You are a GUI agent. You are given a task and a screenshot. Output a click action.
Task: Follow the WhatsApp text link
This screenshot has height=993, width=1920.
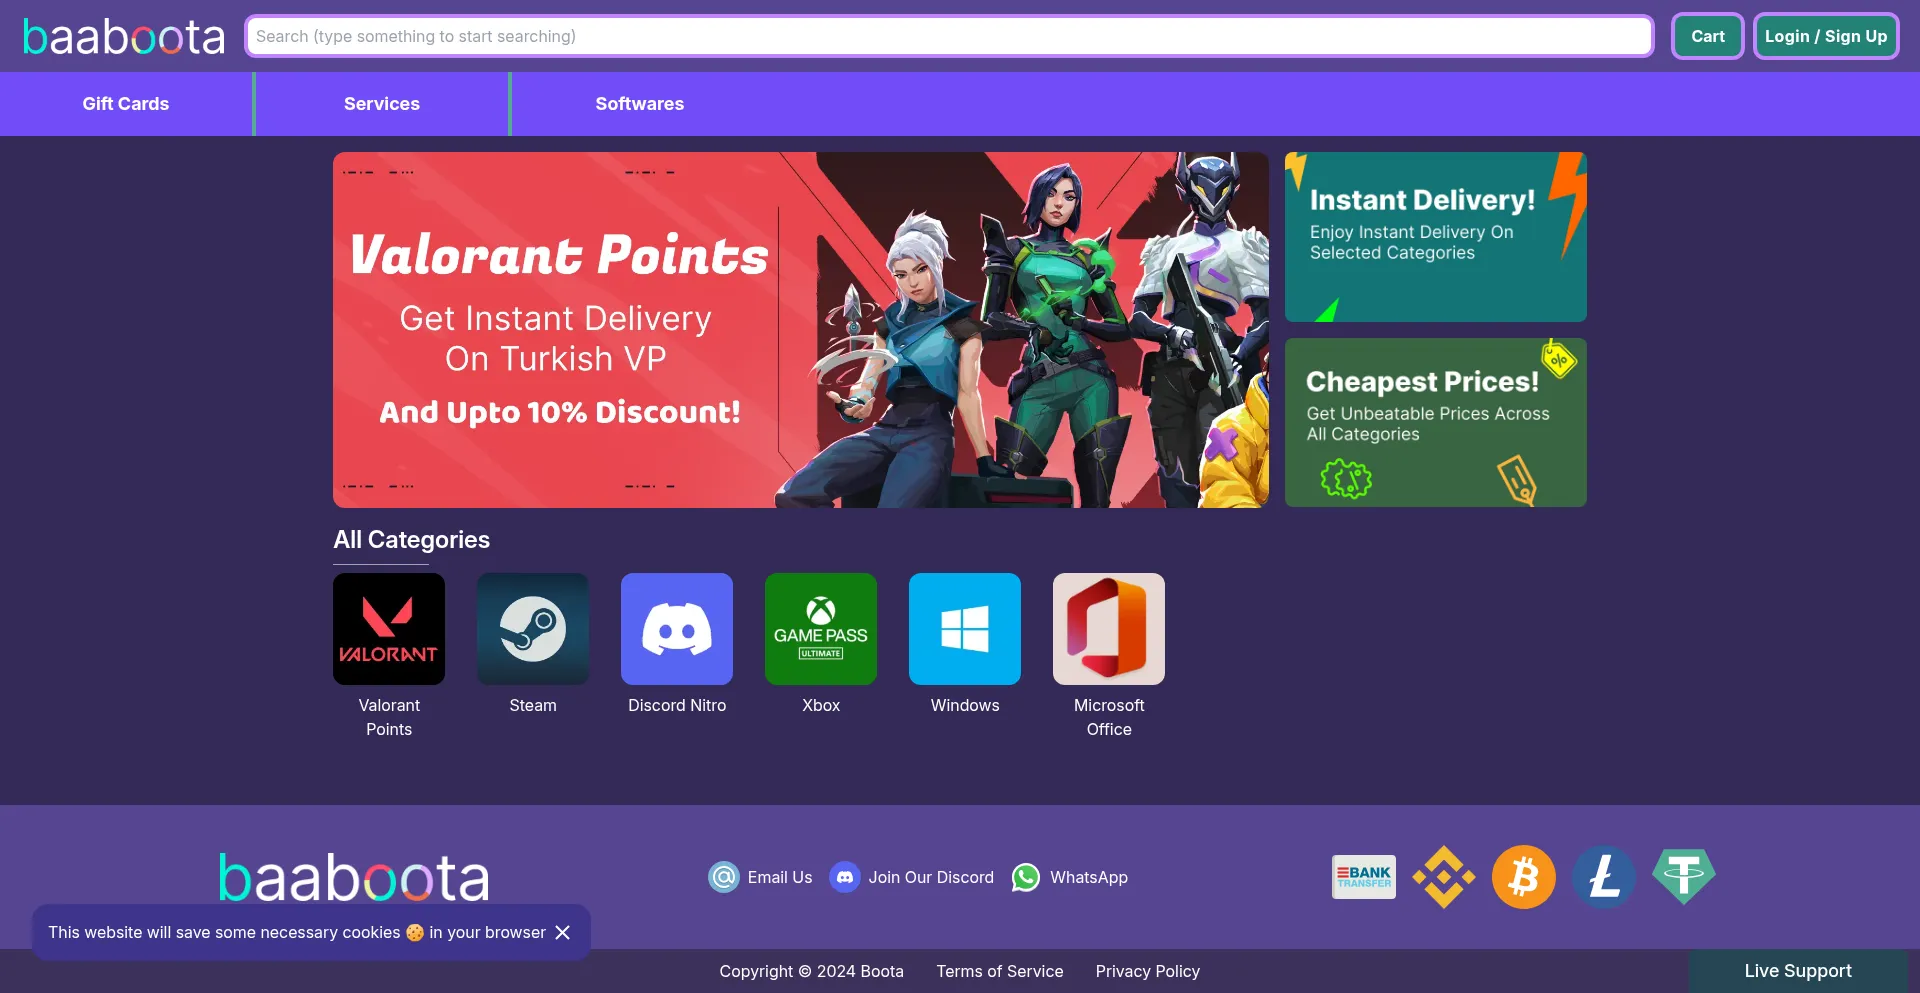[x=1089, y=877]
